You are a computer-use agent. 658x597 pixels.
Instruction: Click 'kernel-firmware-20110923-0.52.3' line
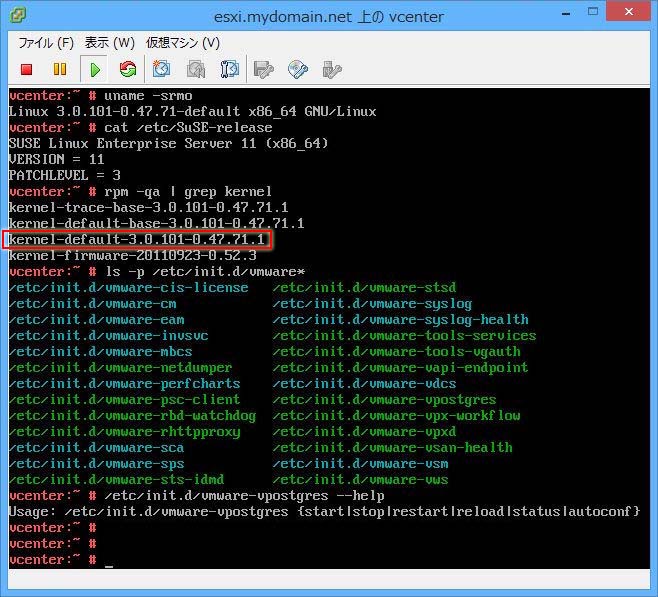(x=133, y=255)
